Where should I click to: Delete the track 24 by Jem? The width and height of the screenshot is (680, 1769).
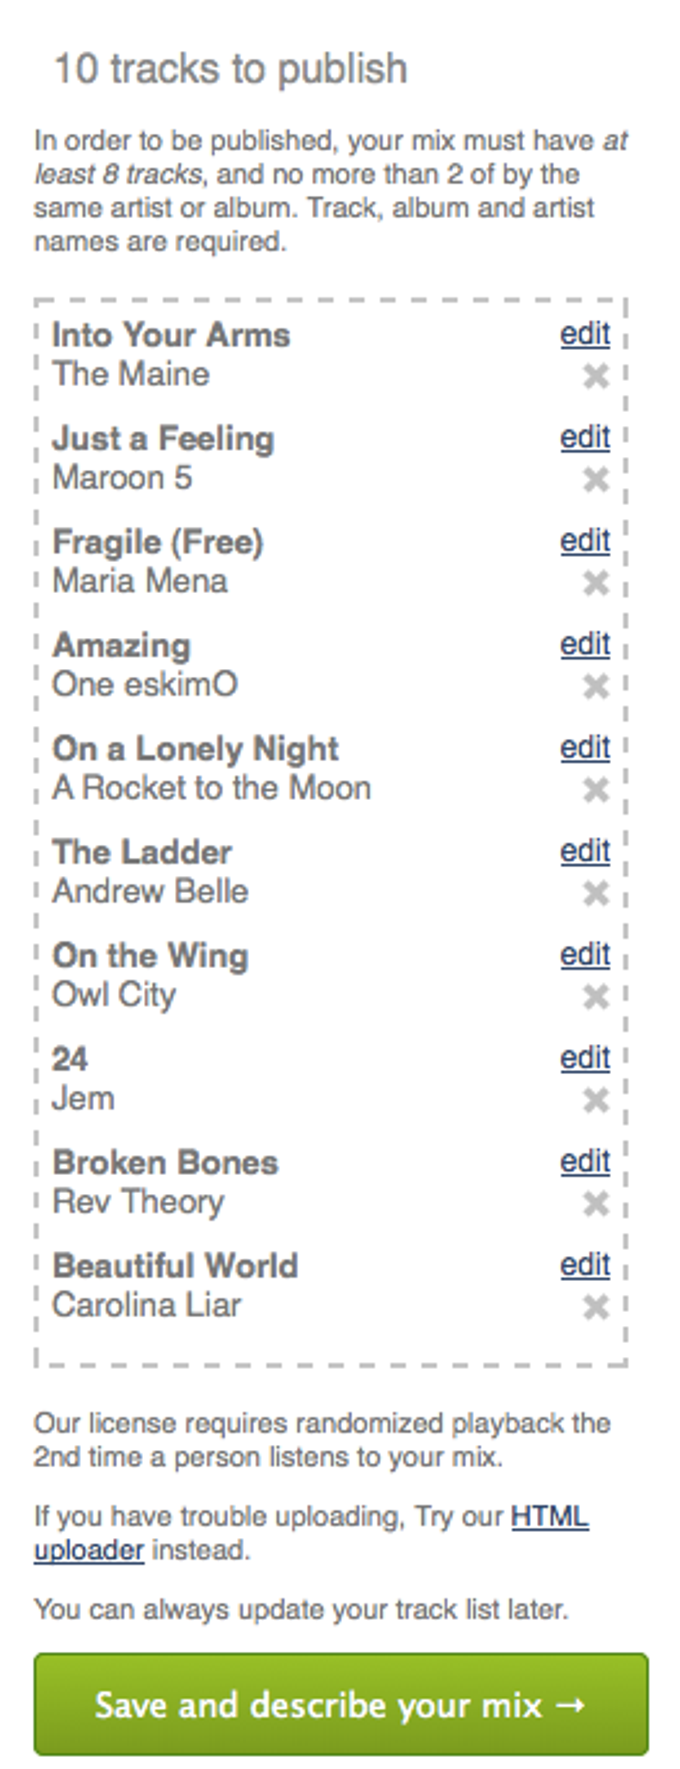595,1100
